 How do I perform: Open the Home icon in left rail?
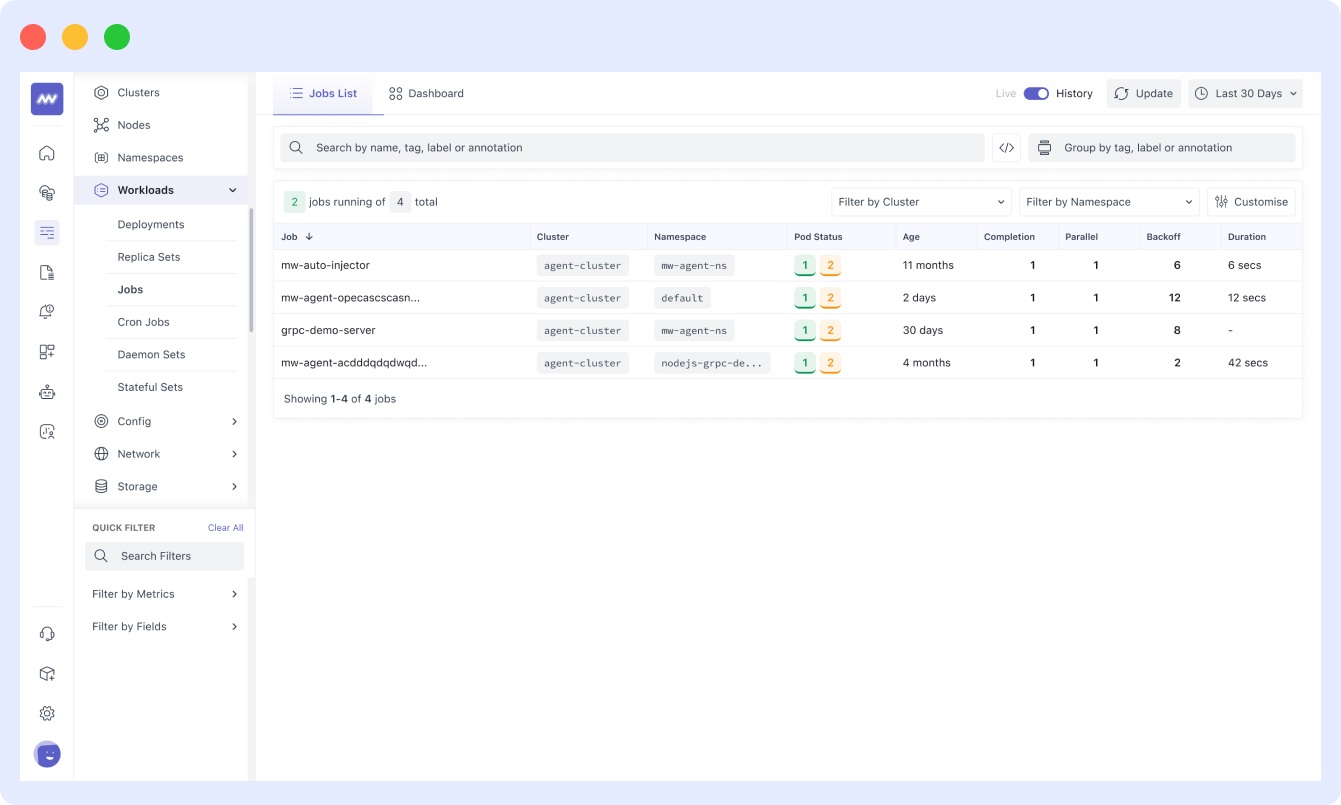click(x=47, y=153)
